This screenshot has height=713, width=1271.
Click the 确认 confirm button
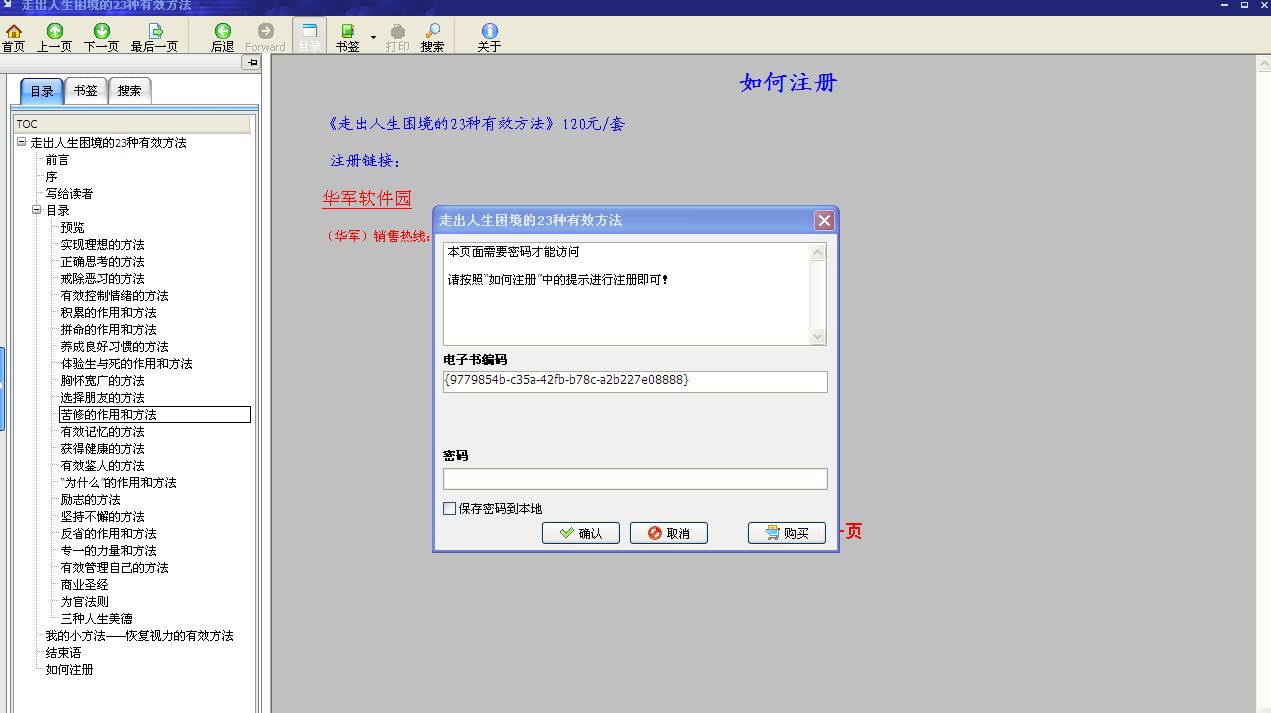581,533
